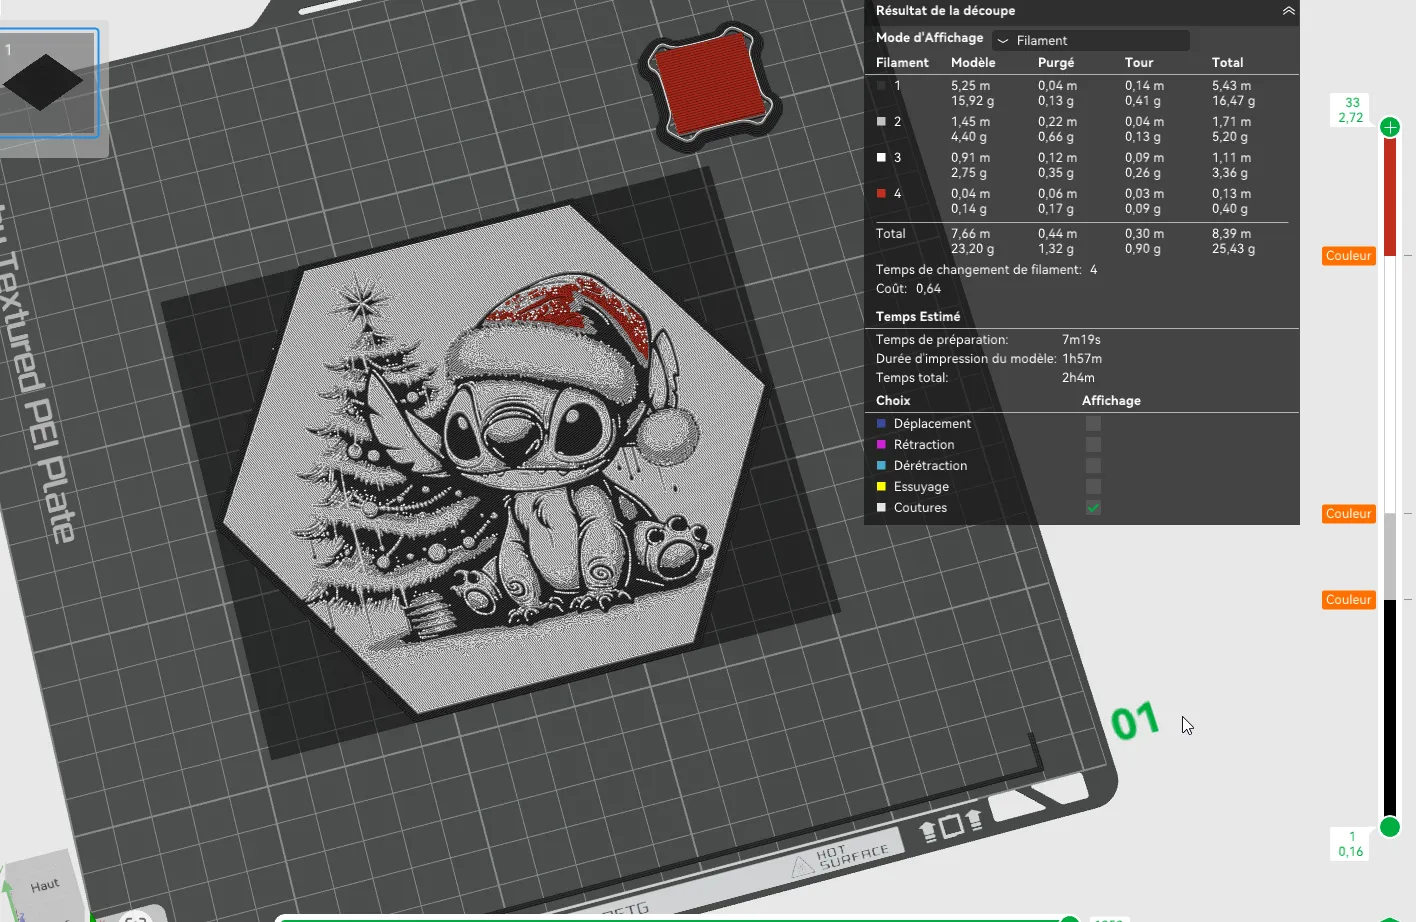
Task: Click the Total column header
Action: click(x=1228, y=62)
